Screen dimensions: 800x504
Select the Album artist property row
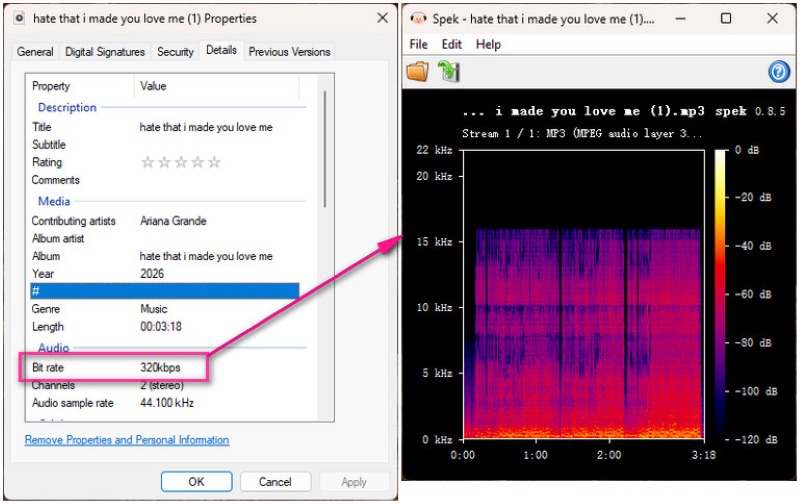[164, 238]
